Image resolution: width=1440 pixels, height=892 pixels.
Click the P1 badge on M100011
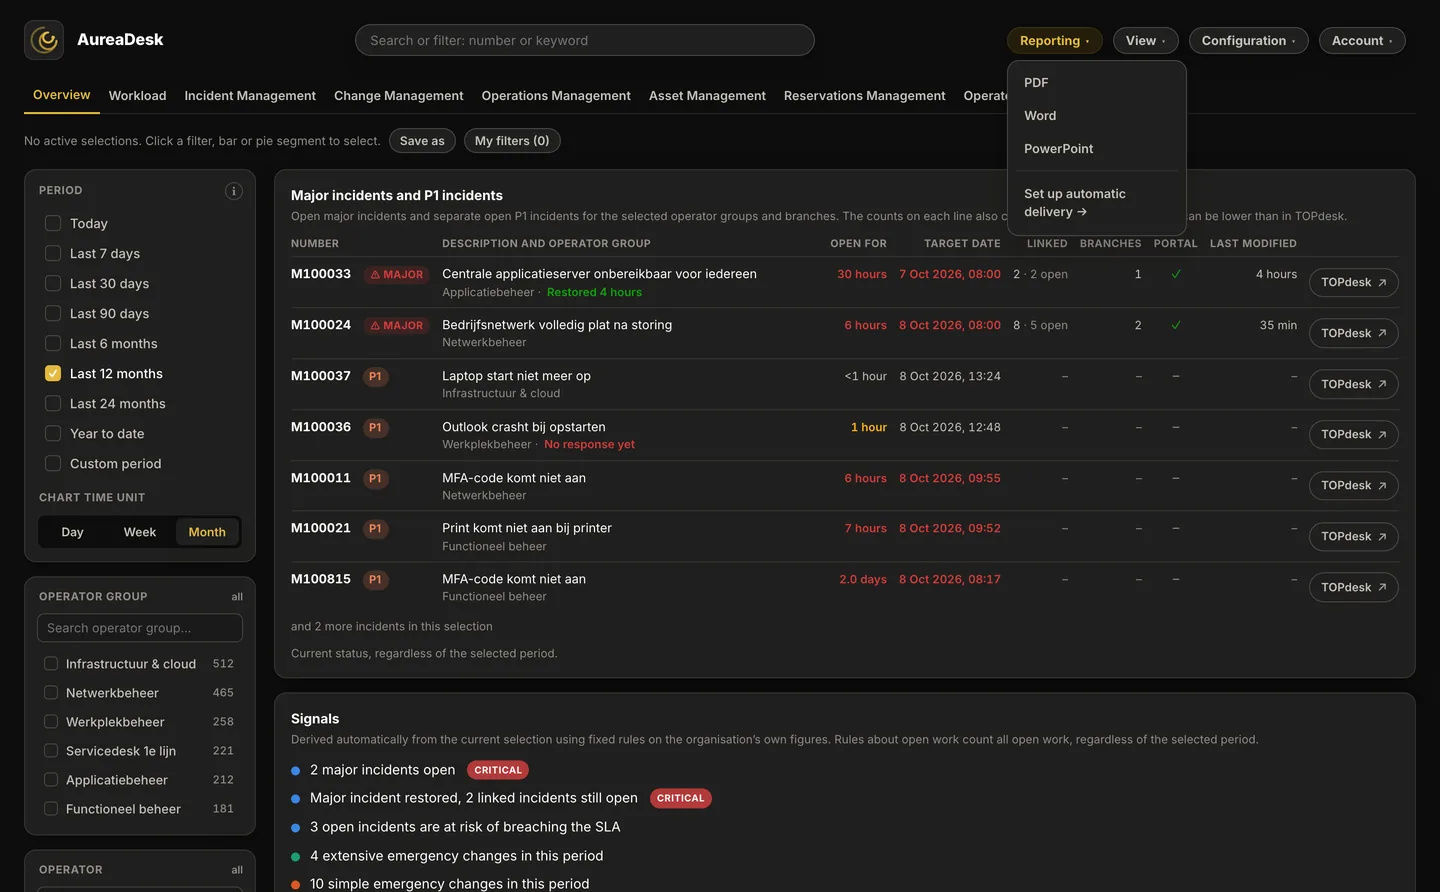pos(375,479)
